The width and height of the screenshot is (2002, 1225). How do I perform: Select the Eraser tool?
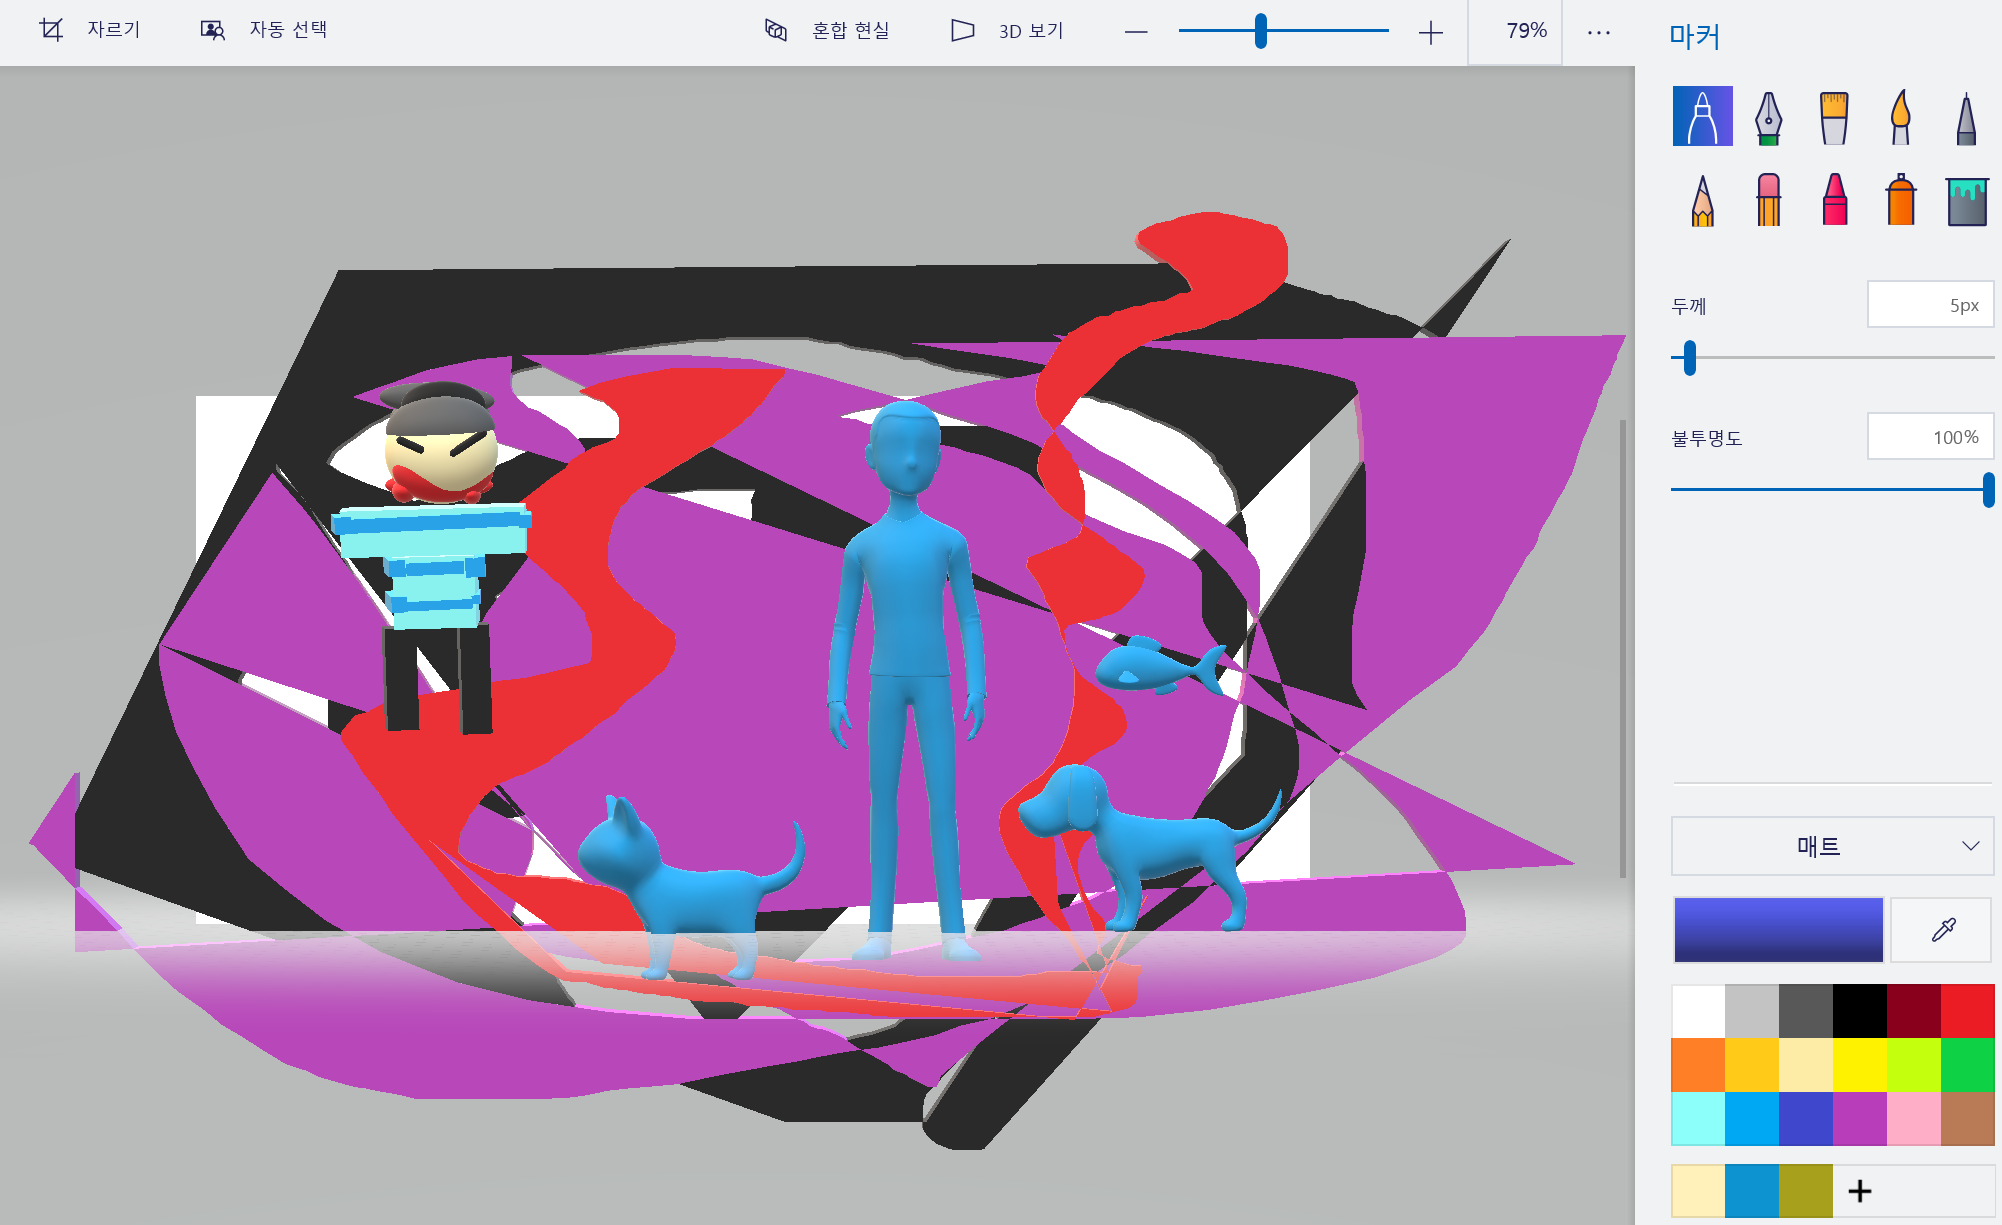1768,200
